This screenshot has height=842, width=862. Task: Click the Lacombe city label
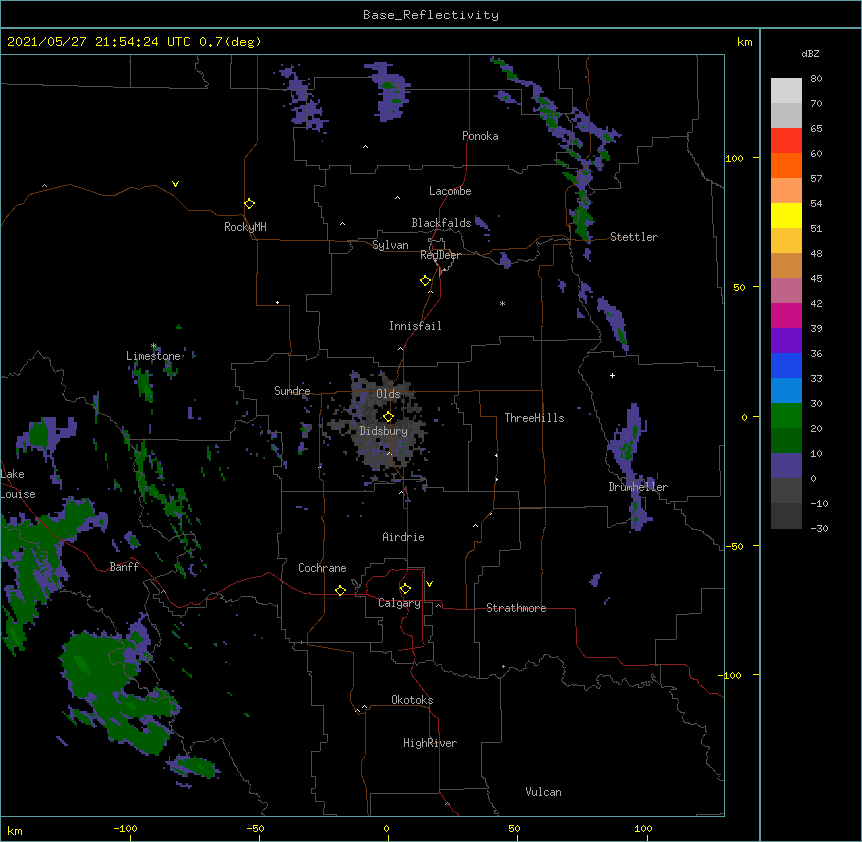click(450, 191)
